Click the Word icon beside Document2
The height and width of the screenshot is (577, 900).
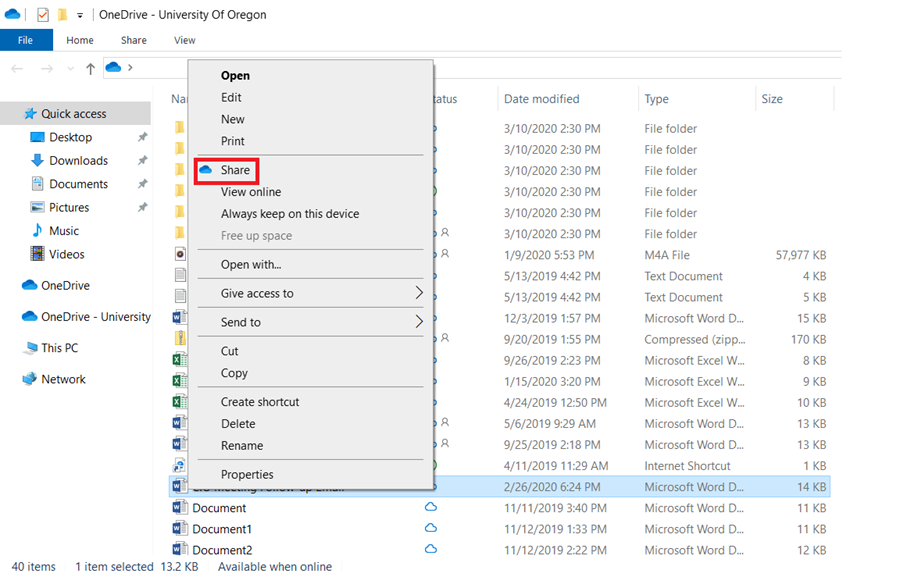180,549
